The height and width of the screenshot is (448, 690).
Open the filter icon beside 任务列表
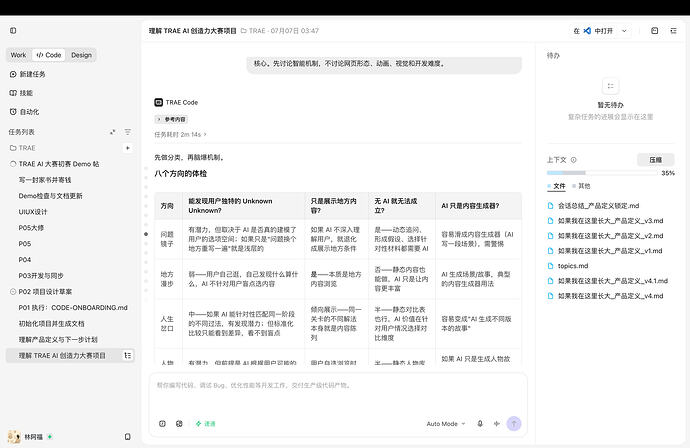click(128, 132)
